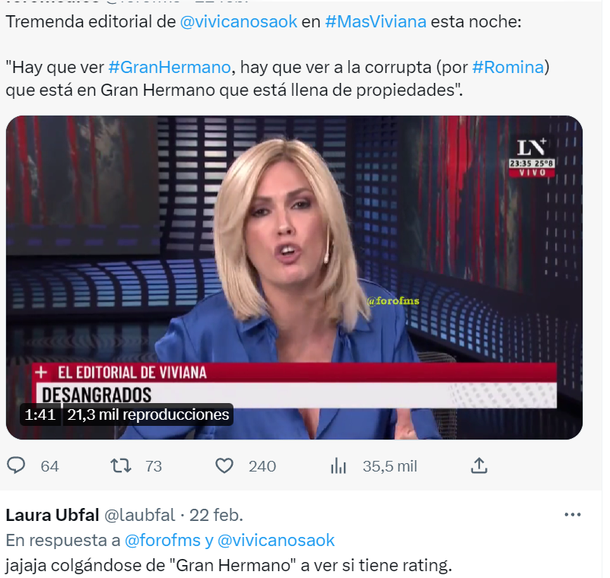Click the 73 retweets count
610x578 pixels.
click(x=154, y=466)
